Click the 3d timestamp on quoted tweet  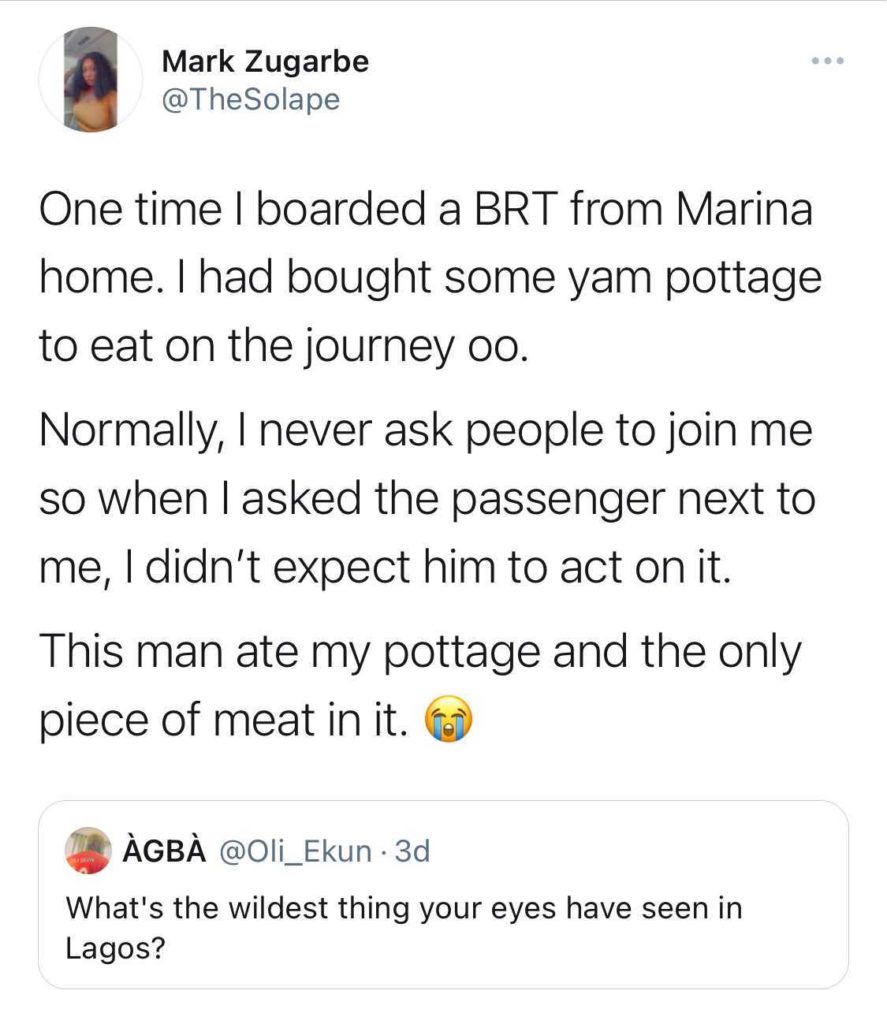coord(412,852)
